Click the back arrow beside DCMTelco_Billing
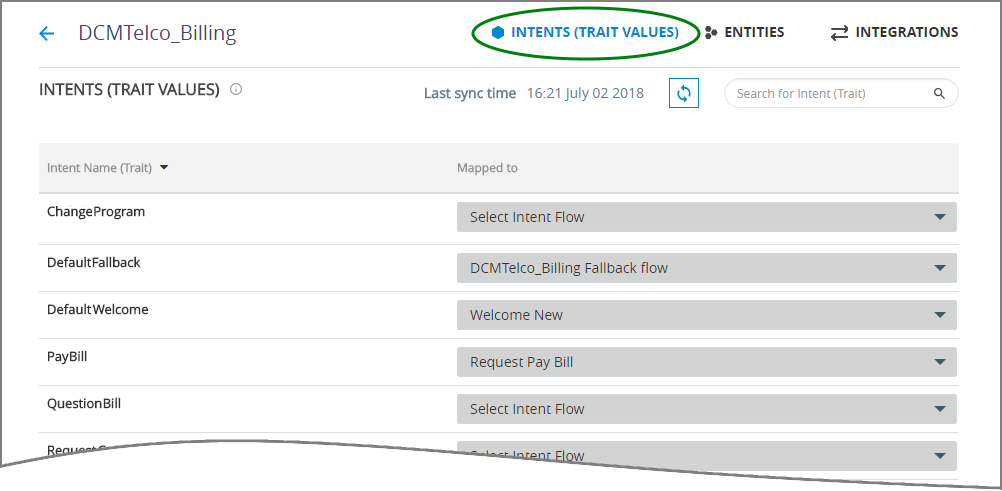The image size is (1002, 491). click(x=47, y=33)
